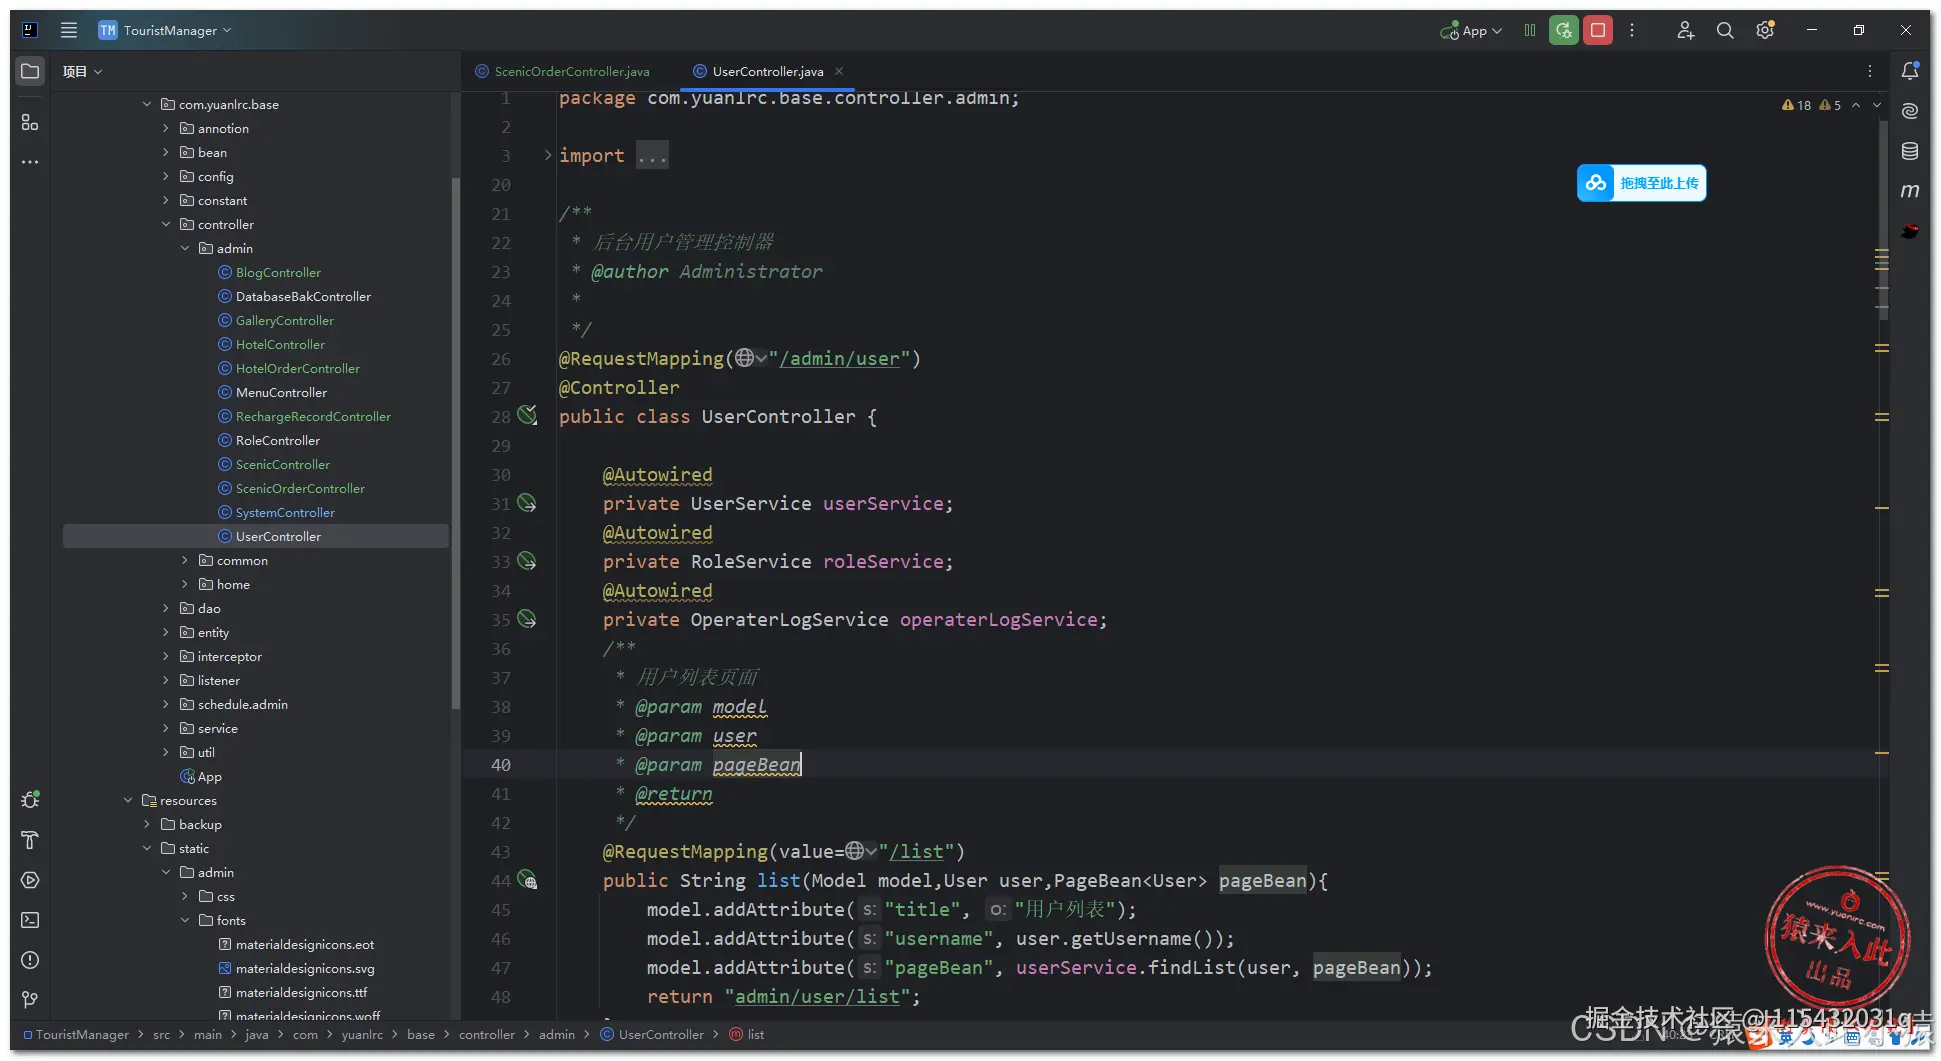Expand the bean package
Viewport: 1941px width, 1061px height.
[x=166, y=152]
